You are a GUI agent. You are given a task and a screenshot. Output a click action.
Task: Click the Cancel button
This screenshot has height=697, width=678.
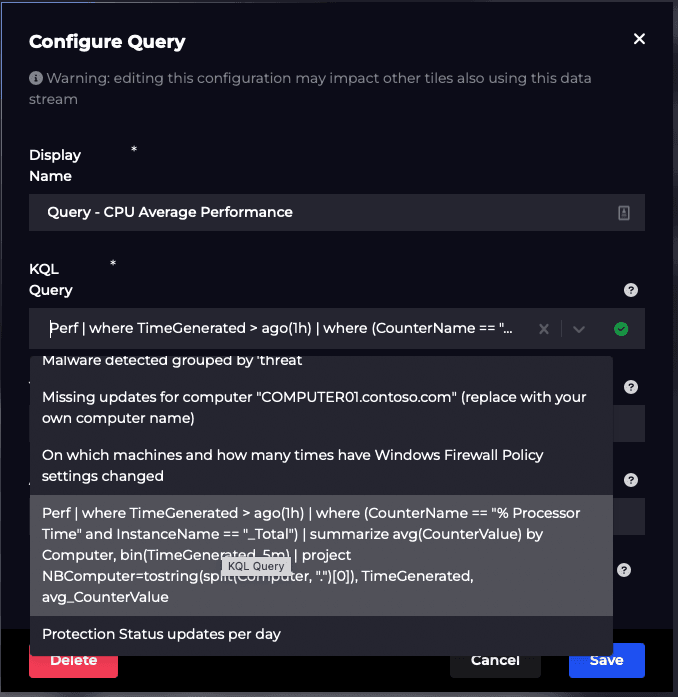pos(494,660)
